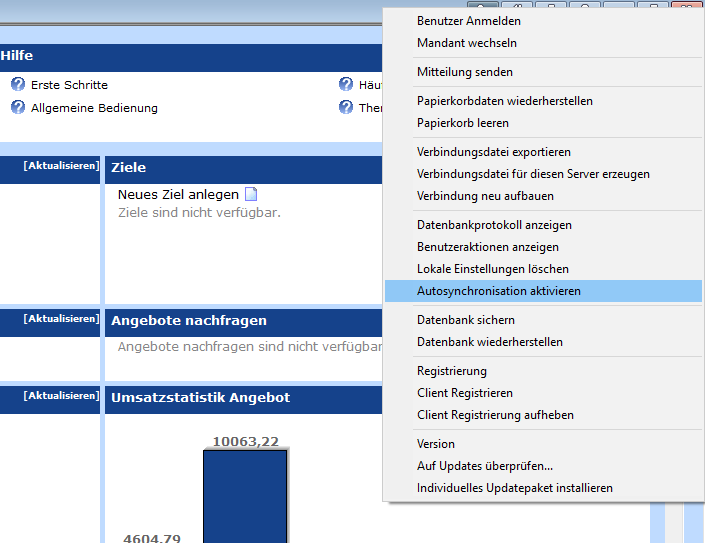
Task: Select Benutzer Anmelden from the menu
Action: click(x=543, y=21)
